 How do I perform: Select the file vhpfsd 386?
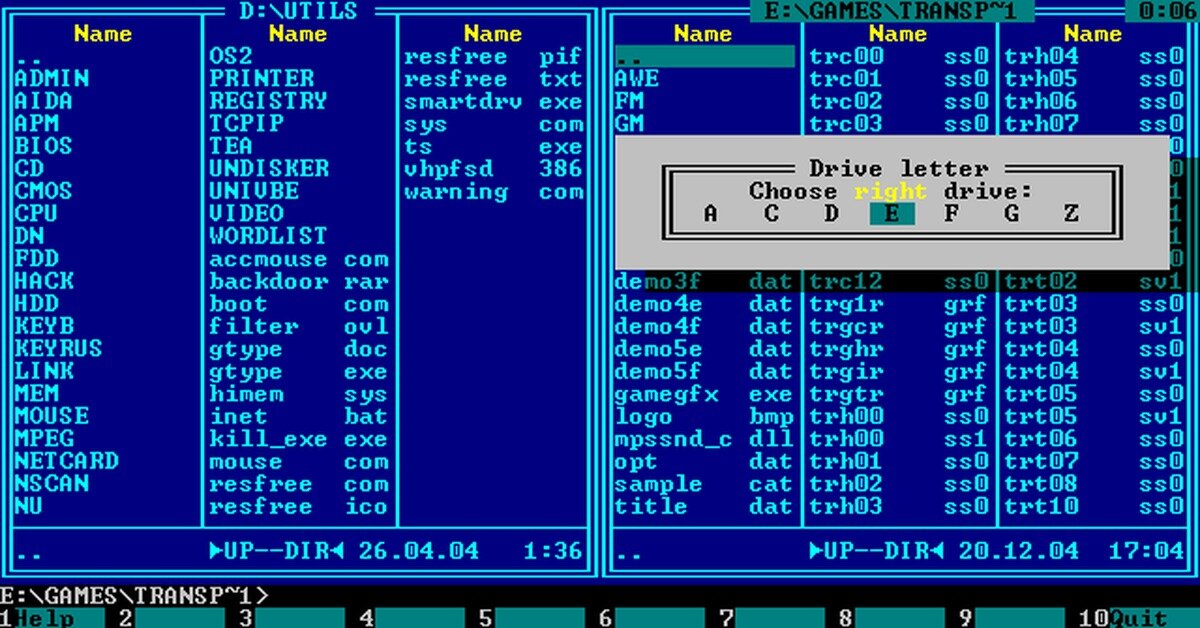tap(493, 168)
